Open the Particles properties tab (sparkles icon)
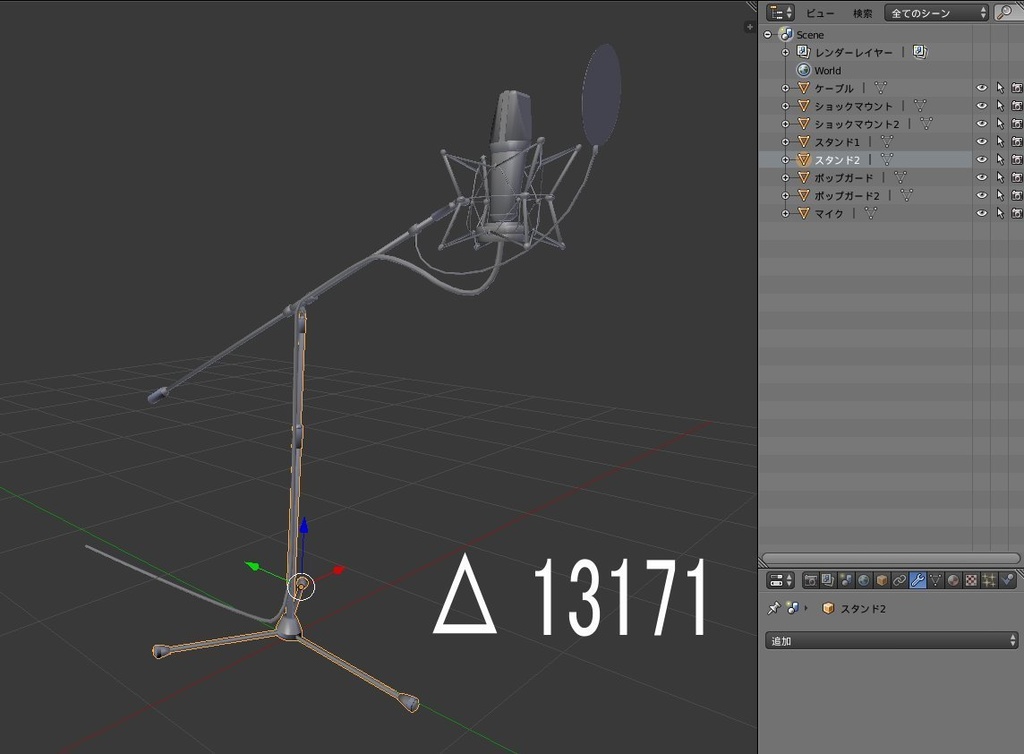 [x=989, y=580]
